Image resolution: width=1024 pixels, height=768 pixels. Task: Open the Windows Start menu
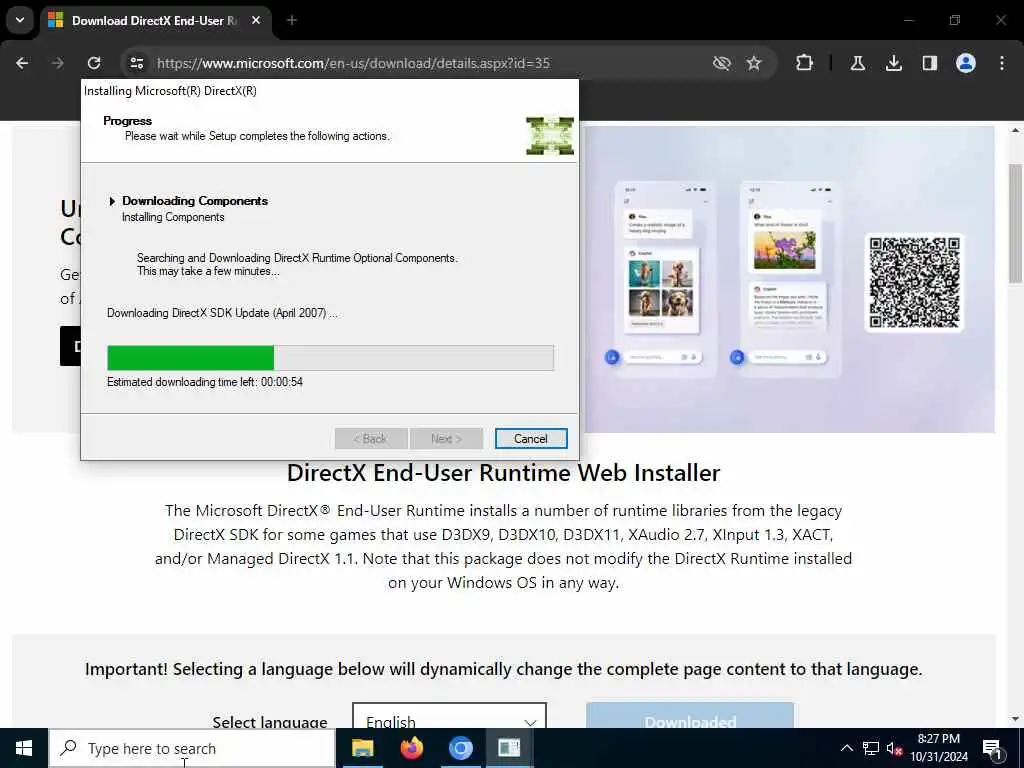coord(24,748)
